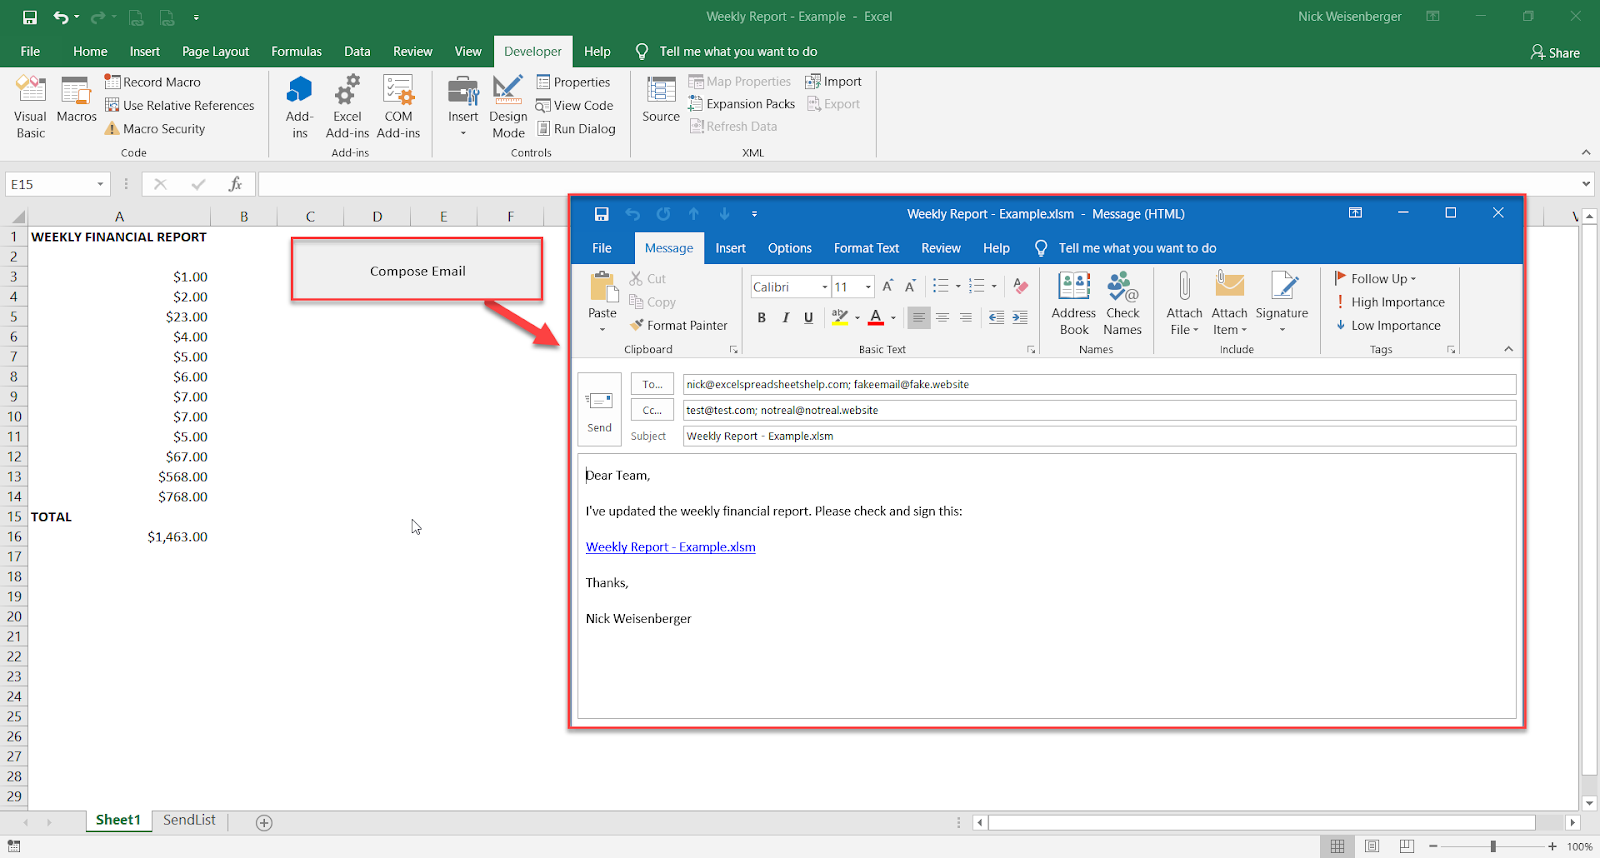1600x858 pixels.
Task: Collapse the Excel ribbon
Action: 1586,152
